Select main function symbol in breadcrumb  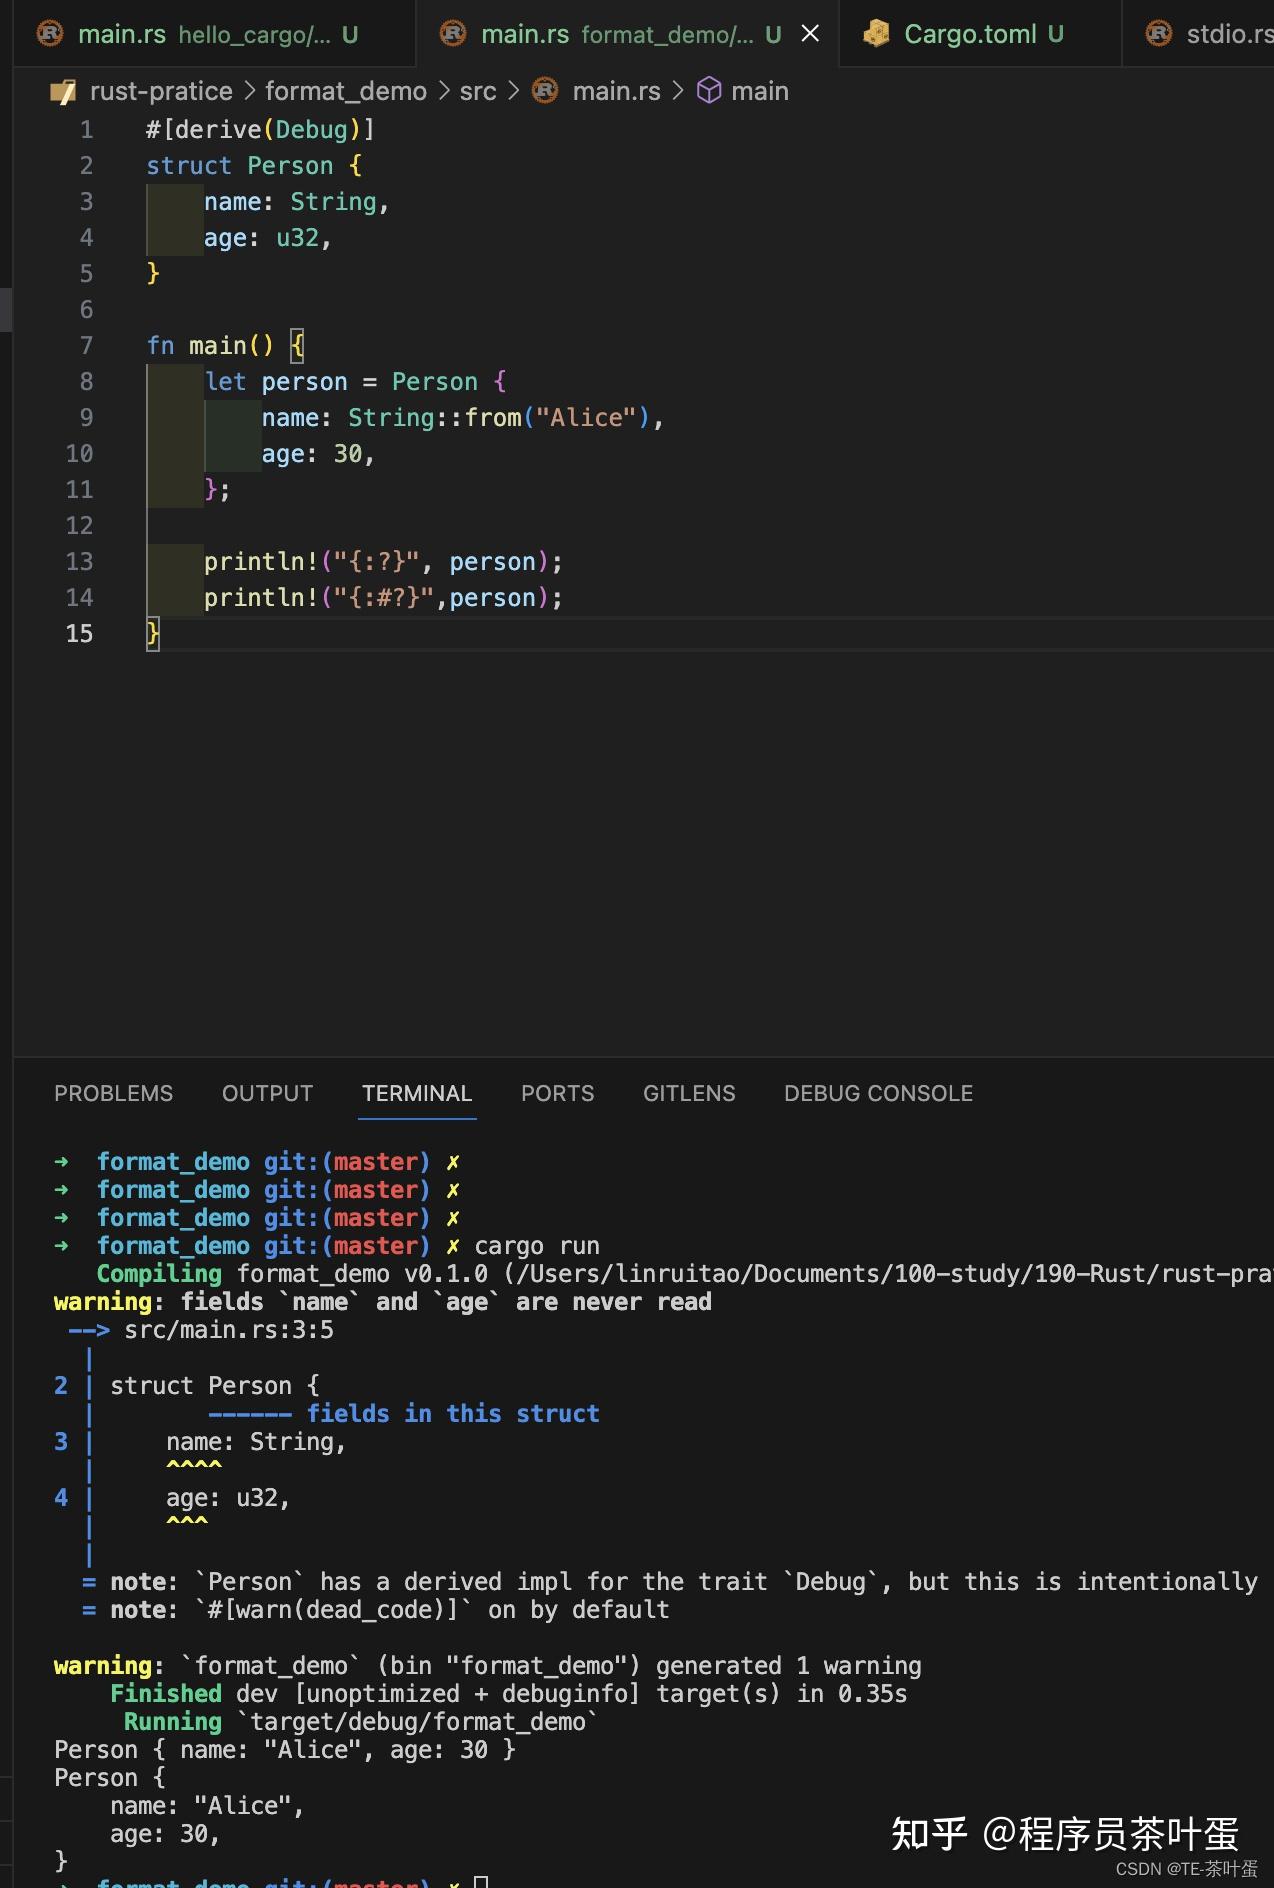click(760, 91)
